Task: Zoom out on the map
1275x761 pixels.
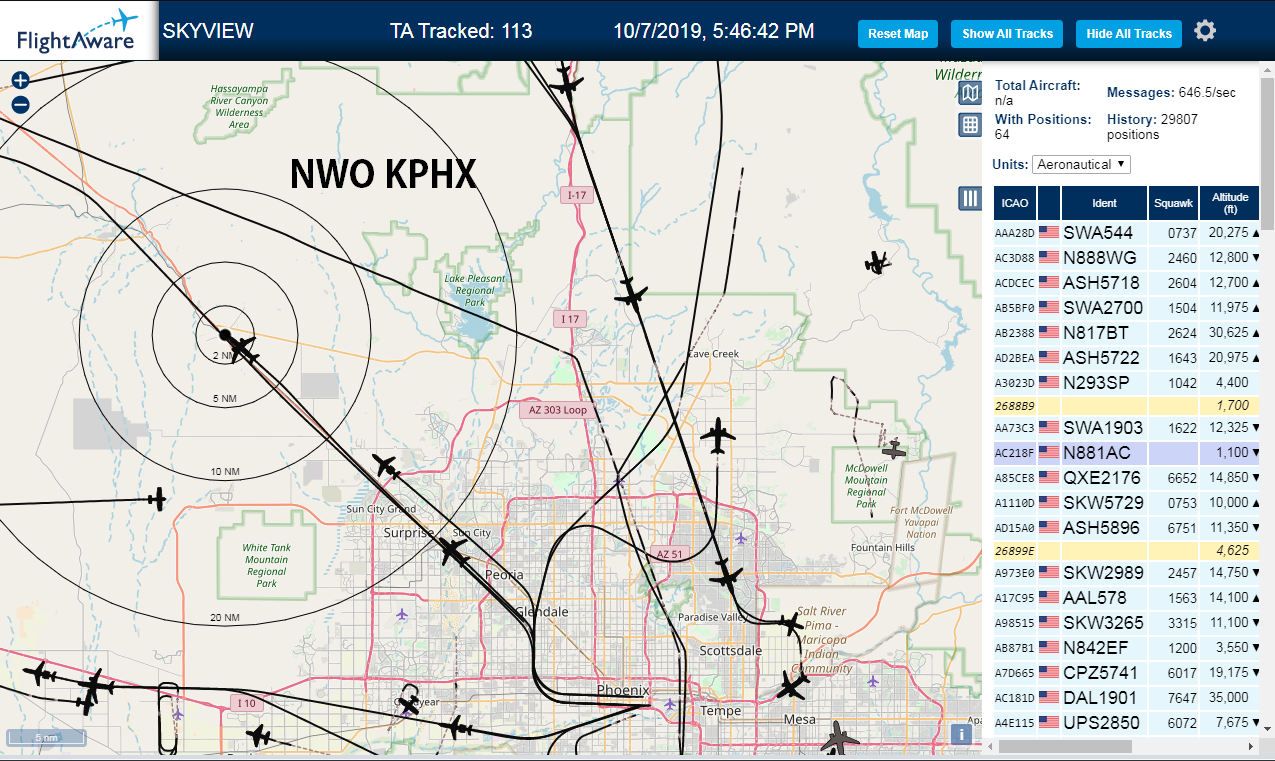Action: [20, 104]
